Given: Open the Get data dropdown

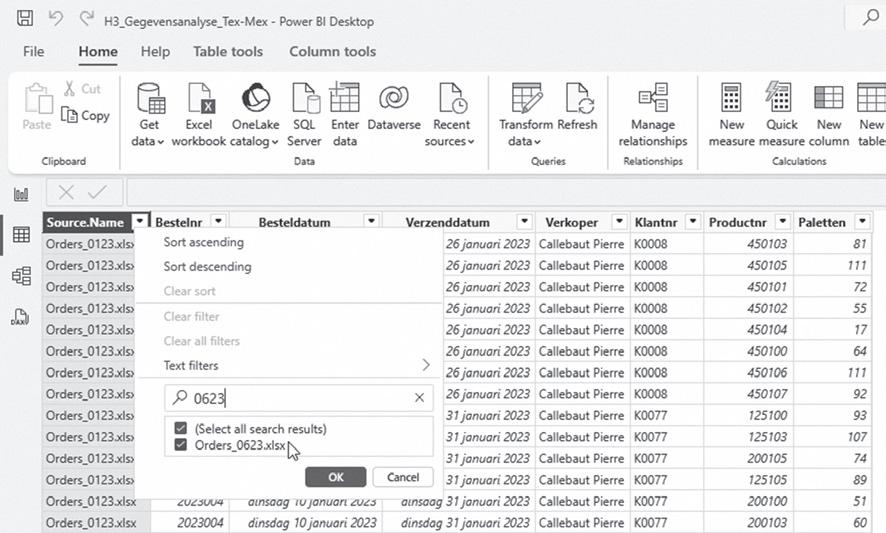Looking at the screenshot, I should click(148, 141).
